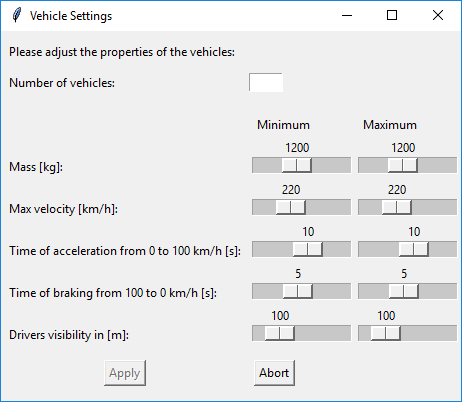Click trough right of Minimum Mass slider handle

pyautogui.click(x=331, y=165)
